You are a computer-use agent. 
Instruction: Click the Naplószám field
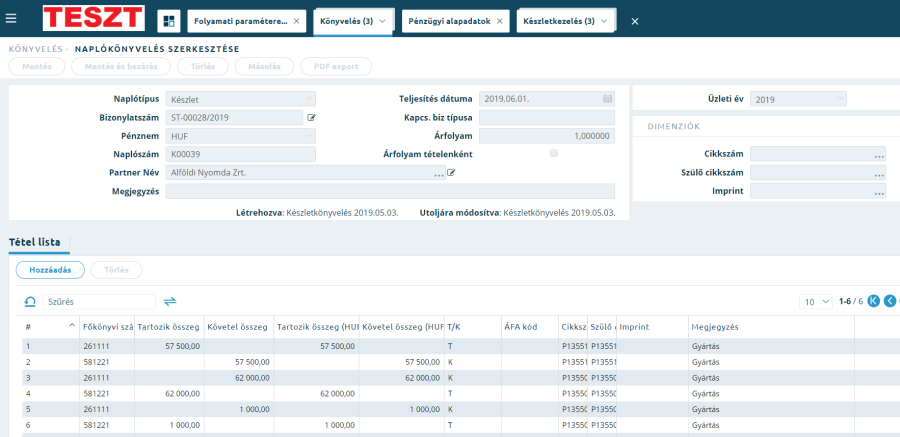click(x=240, y=154)
